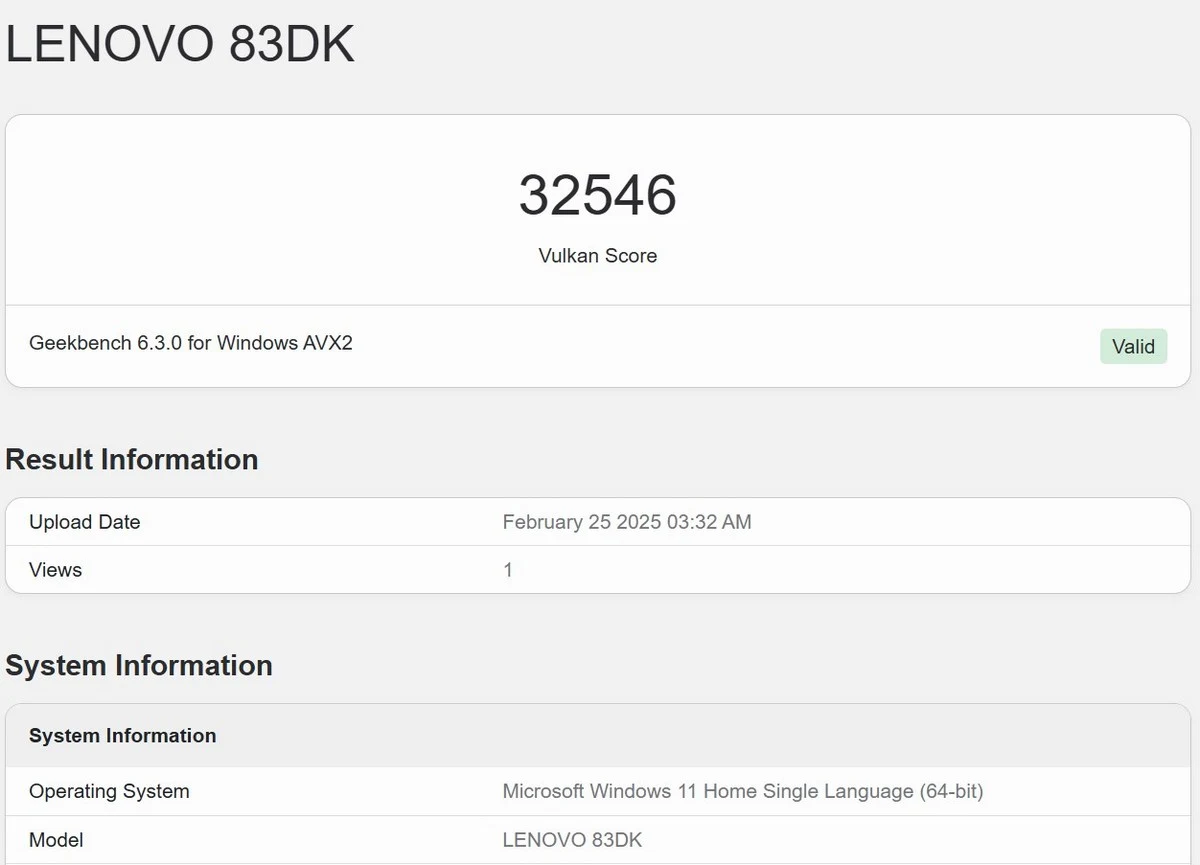Click the Model row label

(56, 840)
